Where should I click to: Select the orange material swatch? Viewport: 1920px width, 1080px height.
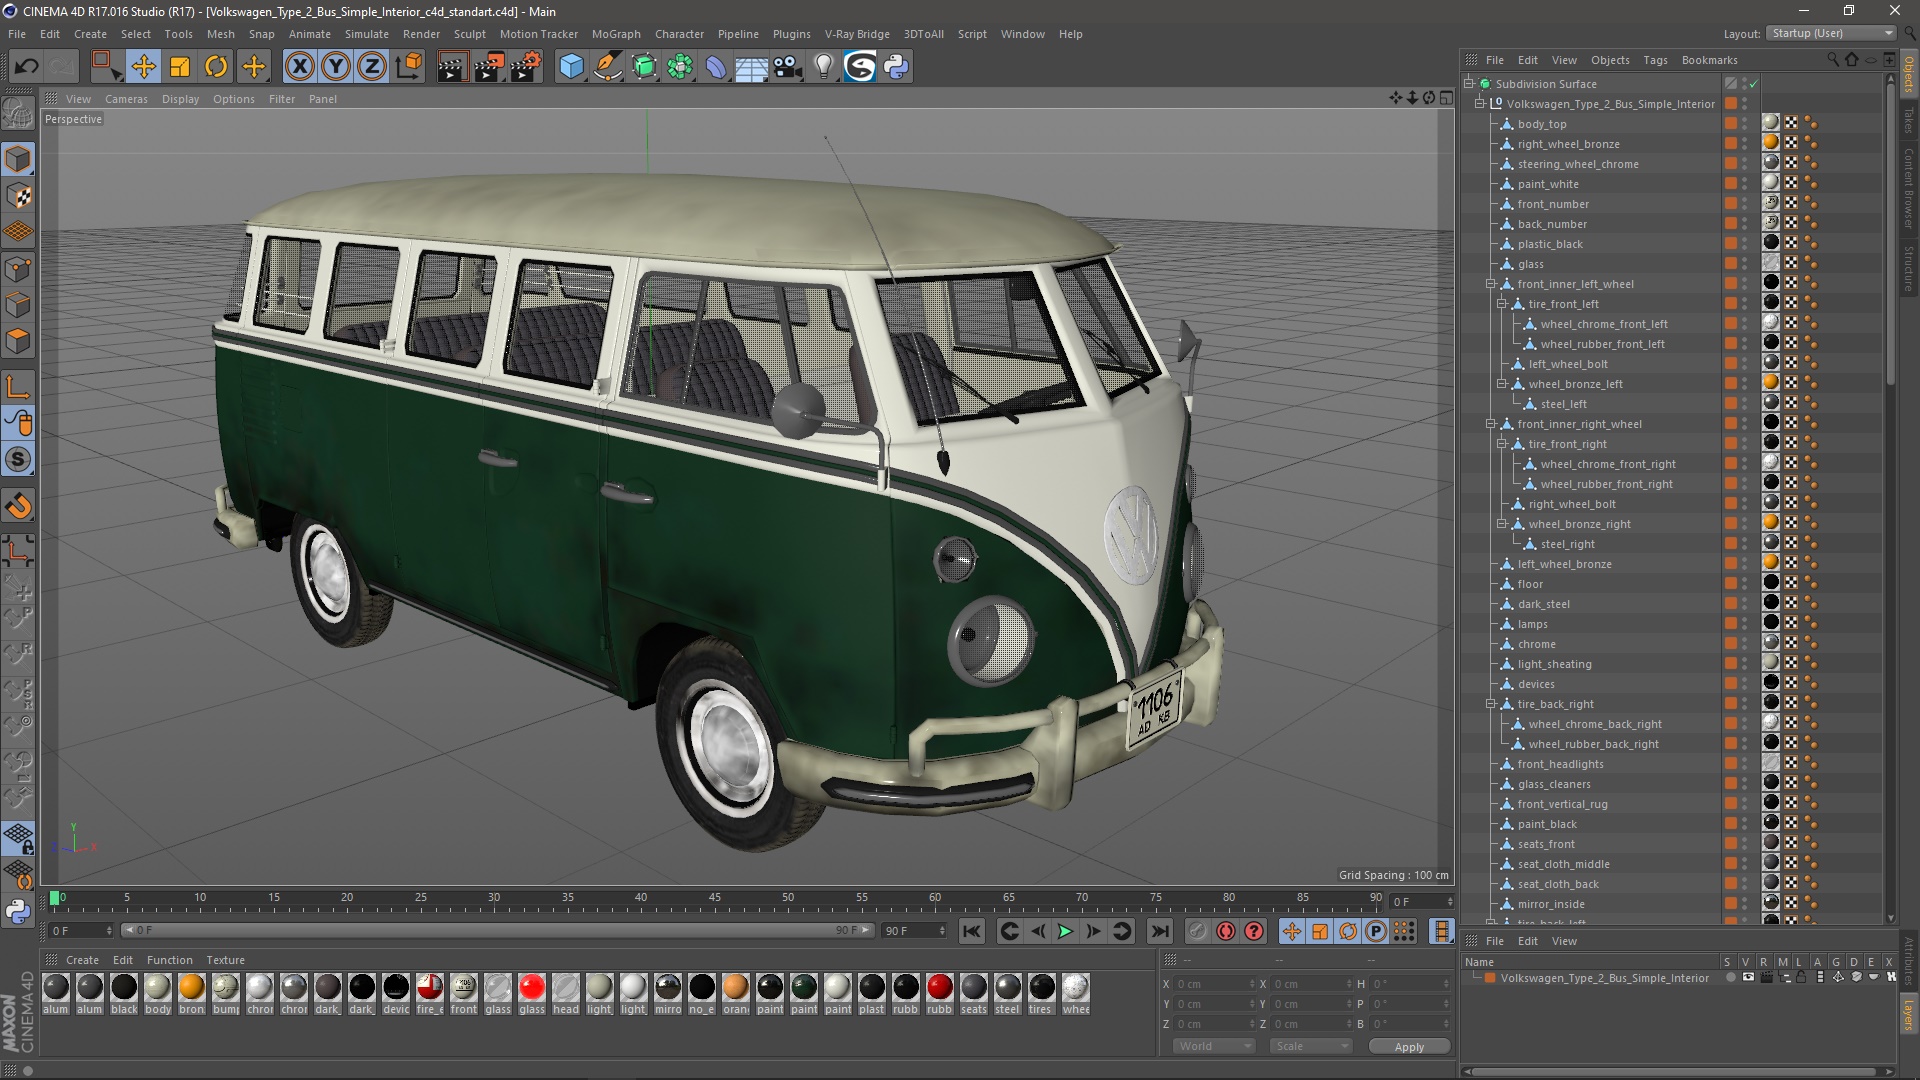[x=735, y=988]
